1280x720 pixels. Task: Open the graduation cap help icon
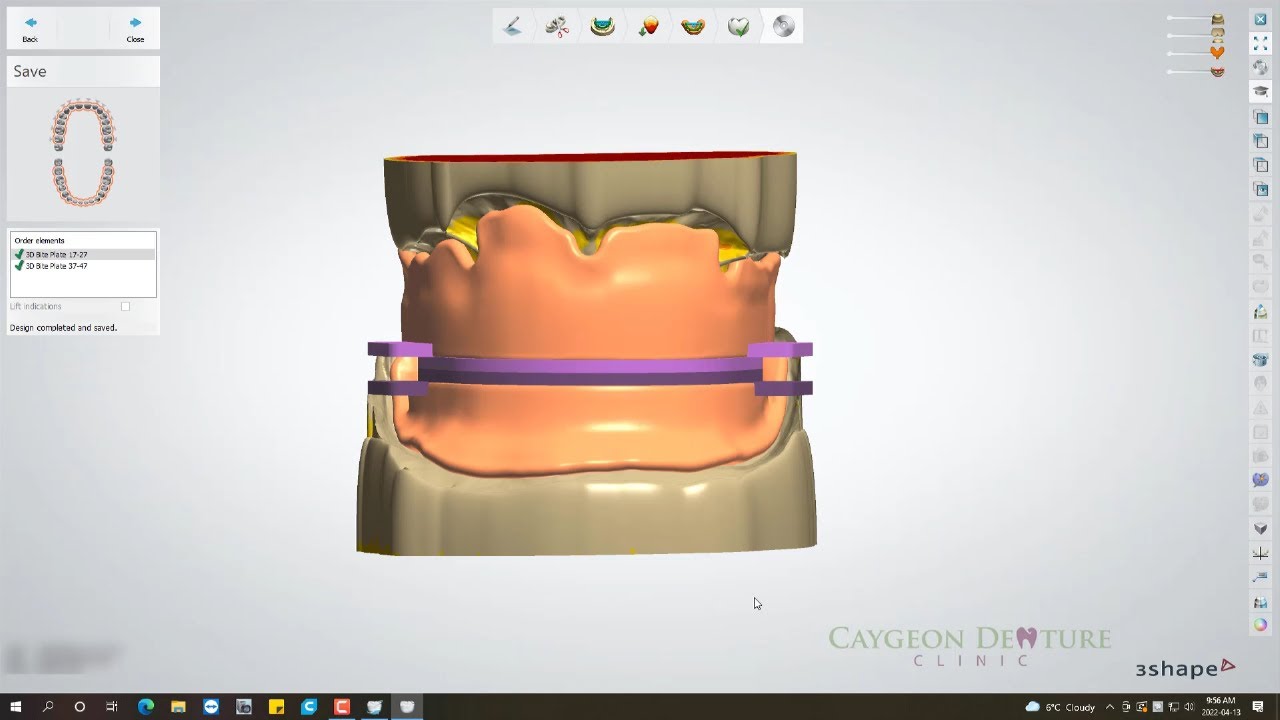1260,91
